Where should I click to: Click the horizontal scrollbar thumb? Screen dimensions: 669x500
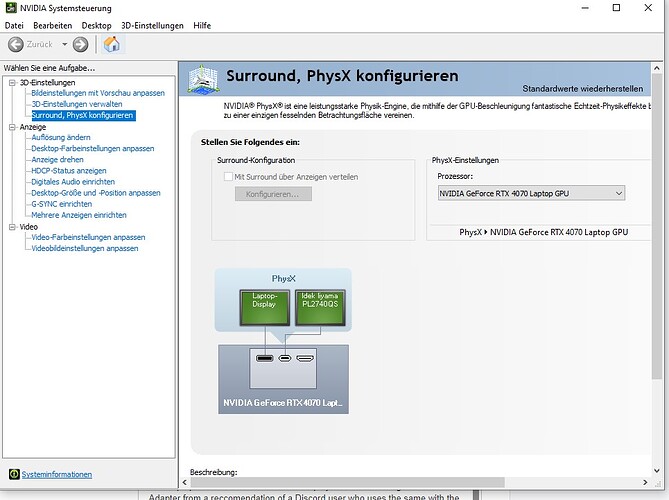(347, 483)
